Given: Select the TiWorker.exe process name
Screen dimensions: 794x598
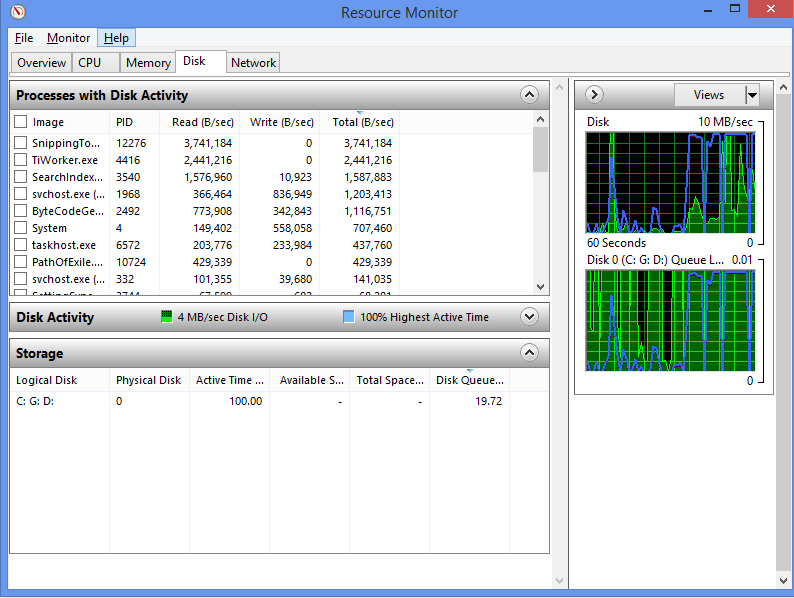Looking at the screenshot, I should (65, 160).
